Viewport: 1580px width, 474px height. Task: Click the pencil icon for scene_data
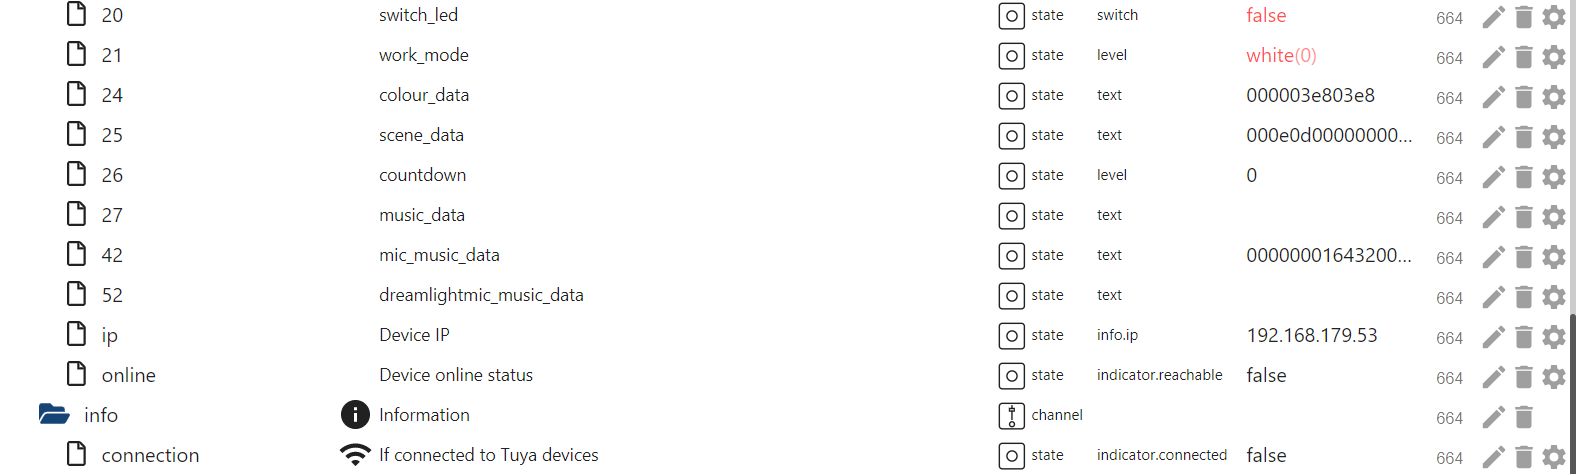tap(1493, 137)
